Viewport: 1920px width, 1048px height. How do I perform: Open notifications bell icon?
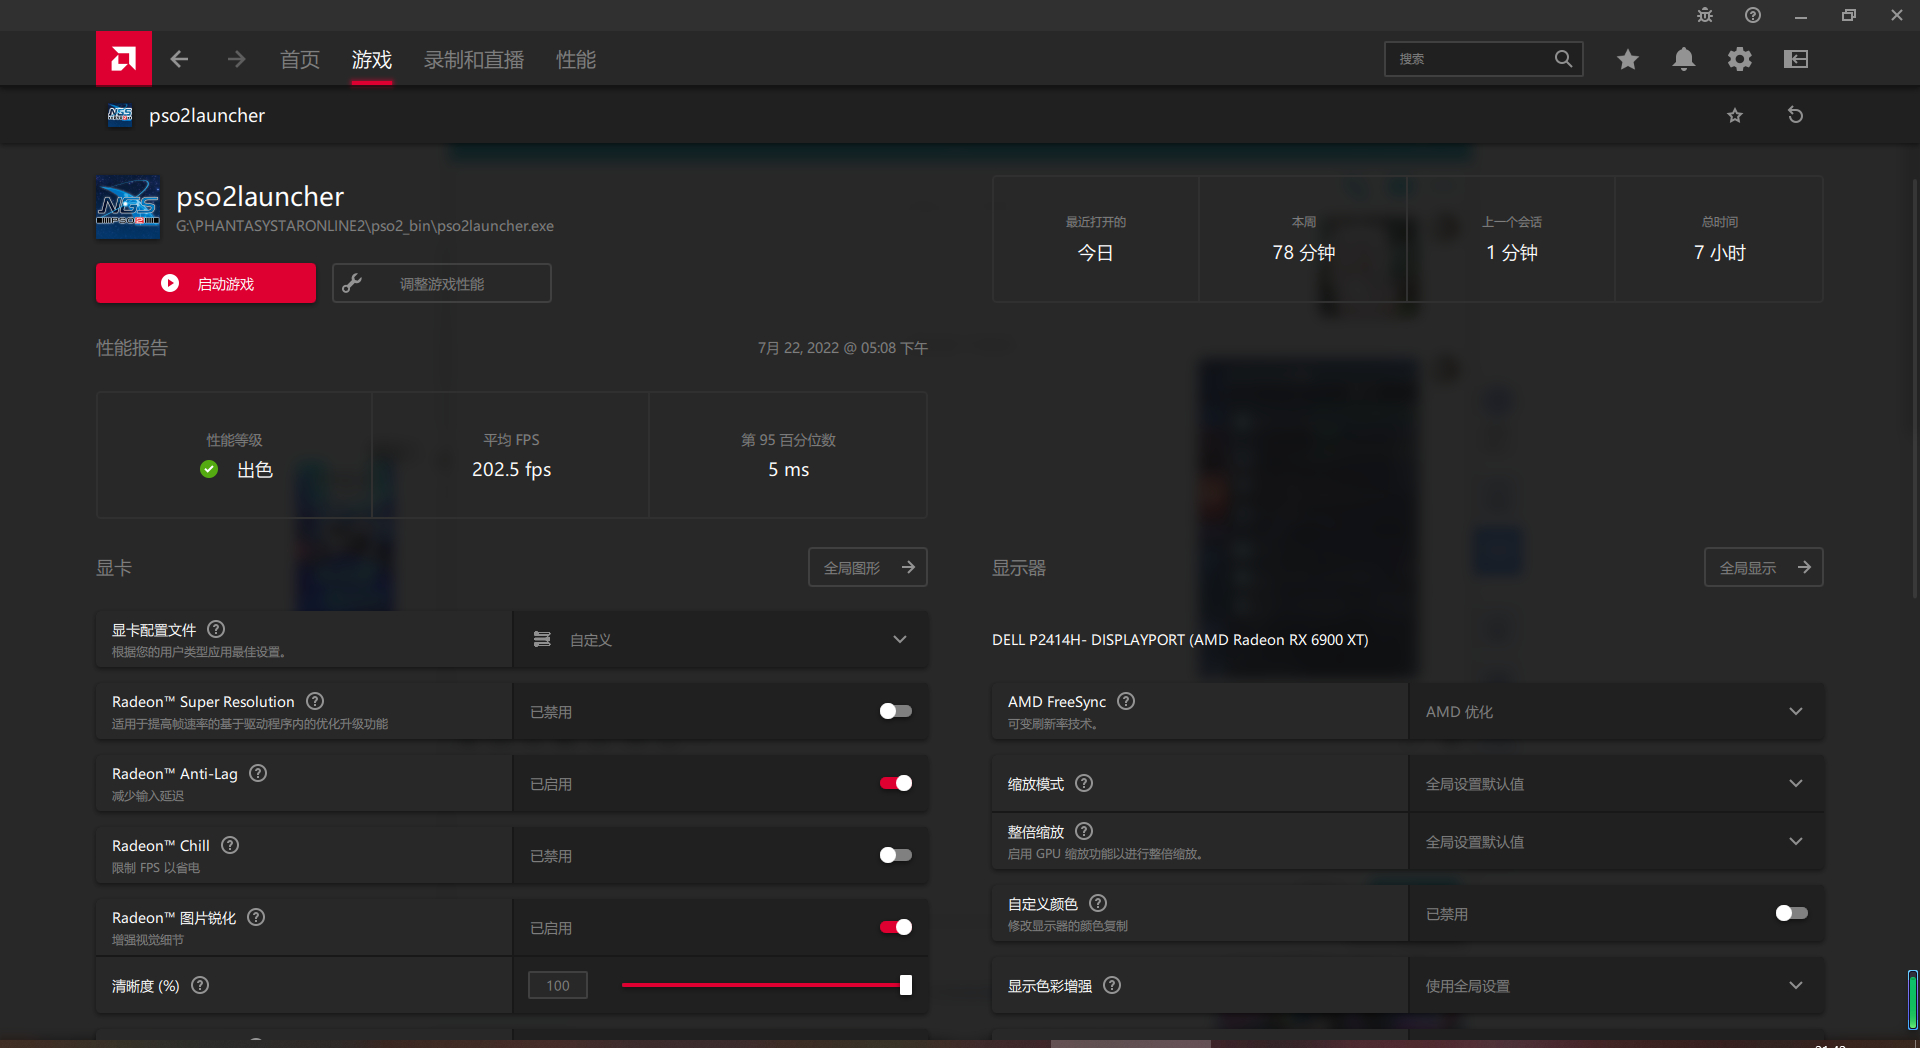[x=1684, y=59]
